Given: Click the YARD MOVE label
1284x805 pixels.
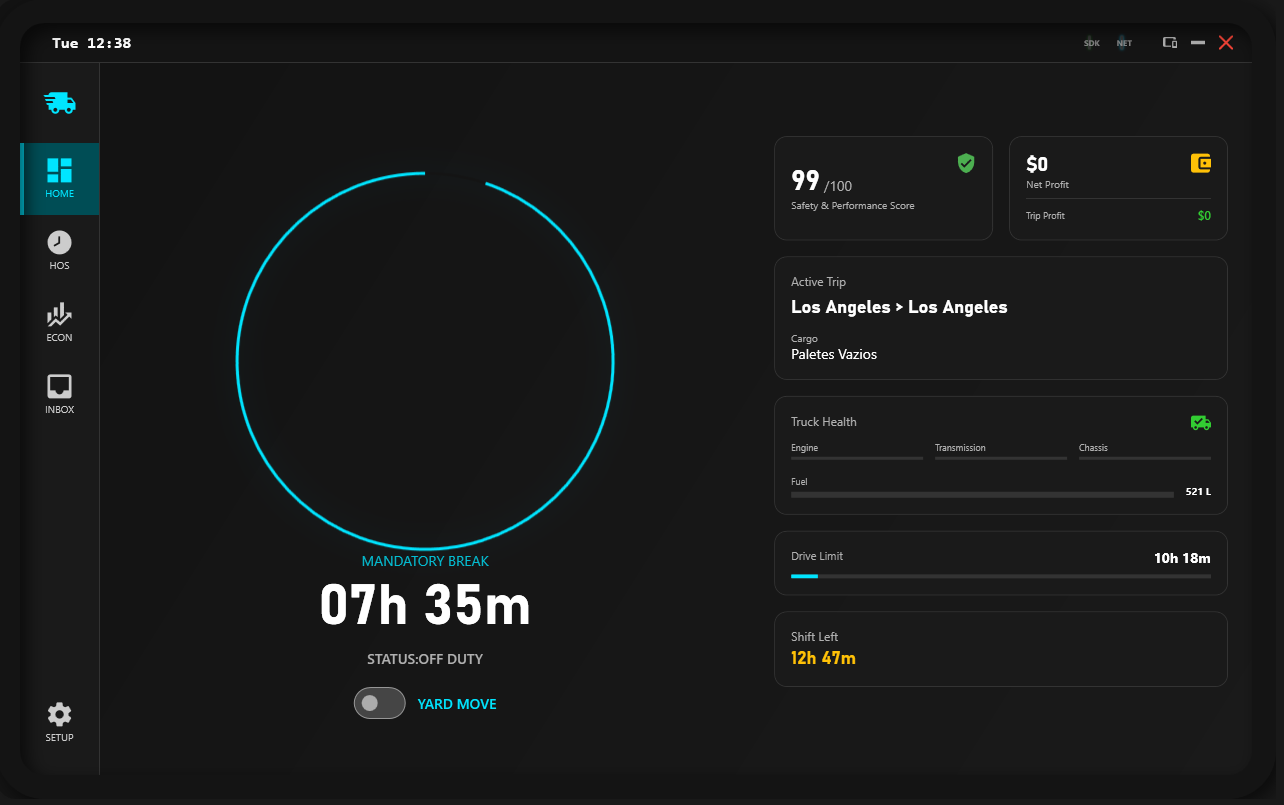Looking at the screenshot, I should coord(457,704).
